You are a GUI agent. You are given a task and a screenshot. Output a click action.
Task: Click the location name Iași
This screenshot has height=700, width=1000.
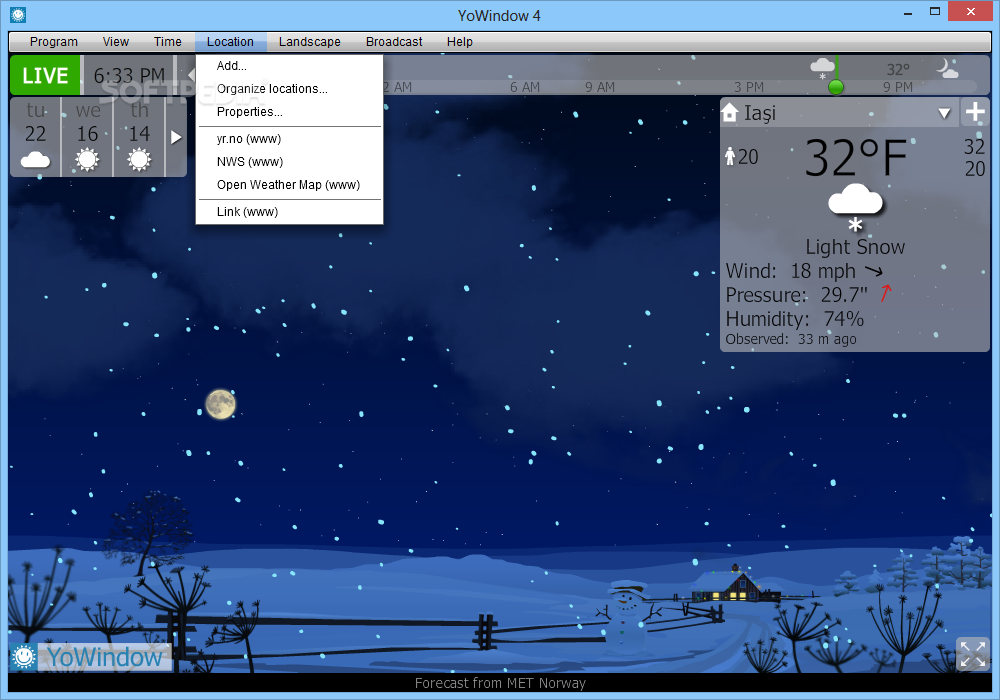[760, 113]
